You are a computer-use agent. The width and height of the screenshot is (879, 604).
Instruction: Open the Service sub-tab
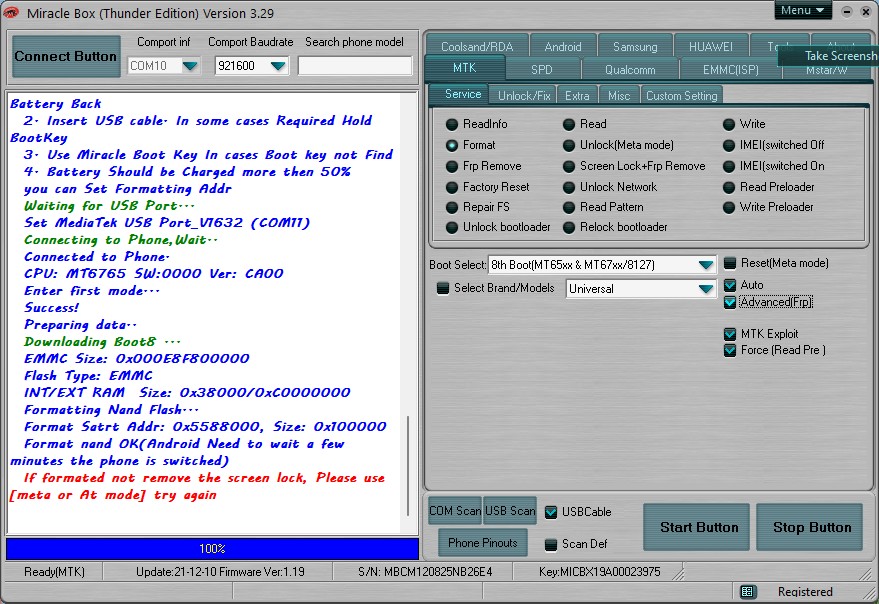(462, 94)
